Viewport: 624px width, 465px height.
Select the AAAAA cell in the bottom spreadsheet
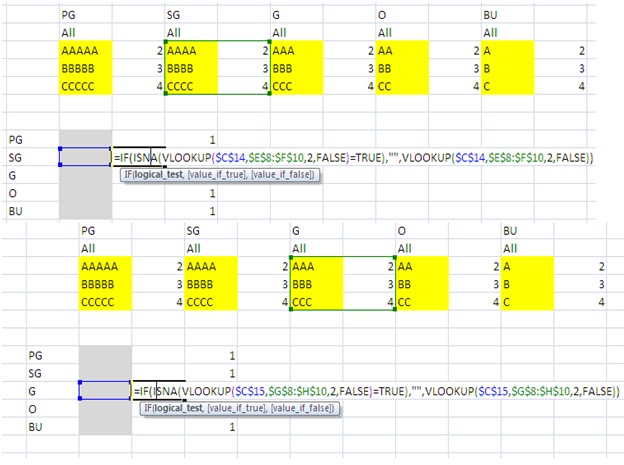pos(105,266)
